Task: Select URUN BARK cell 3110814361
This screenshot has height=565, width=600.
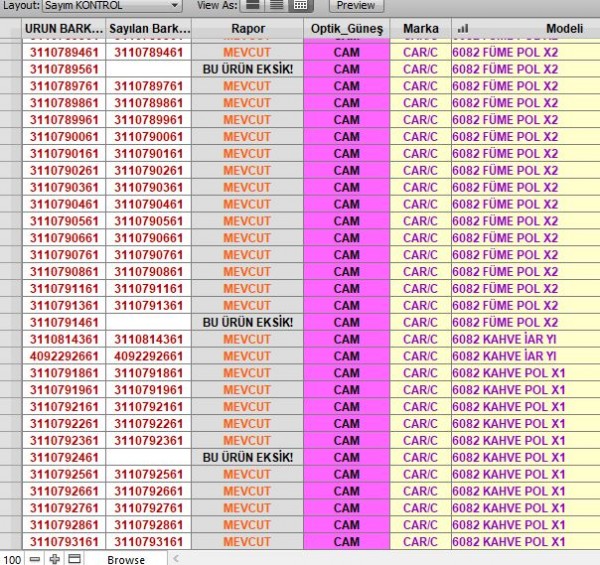Action: (64, 339)
